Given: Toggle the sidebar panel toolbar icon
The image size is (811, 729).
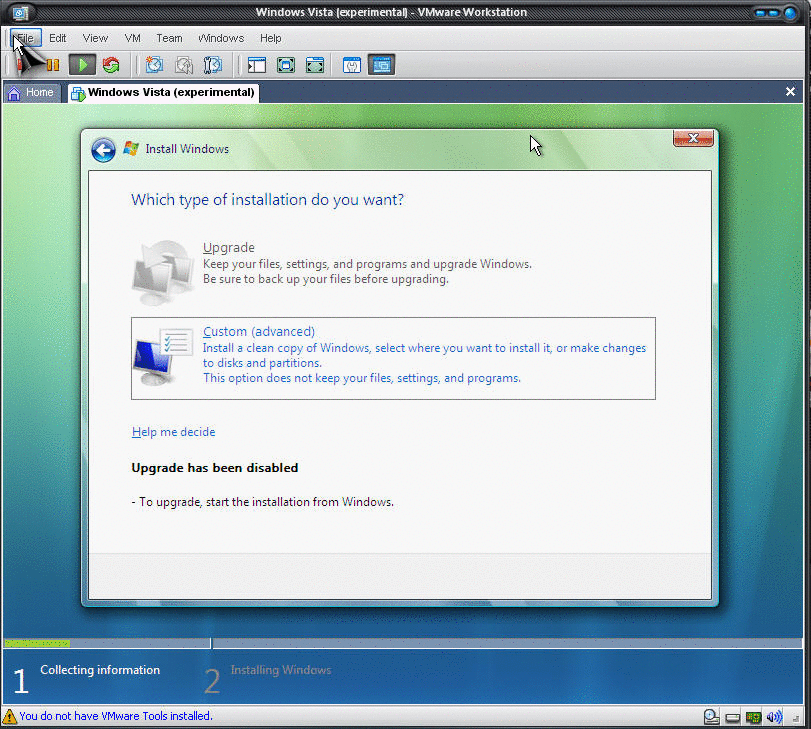Looking at the screenshot, I should point(257,65).
